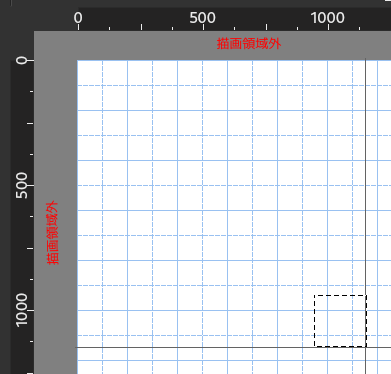Click the top edge of the dashed selection rectangle
The height and width of the screenshot is (374, 391).
point(340,295)
